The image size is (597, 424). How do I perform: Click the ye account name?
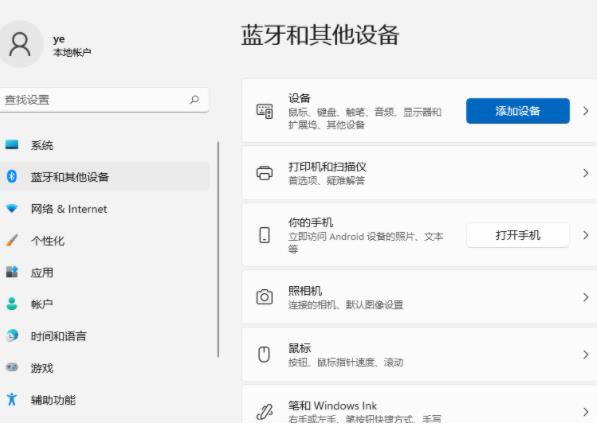pos(59,39)
